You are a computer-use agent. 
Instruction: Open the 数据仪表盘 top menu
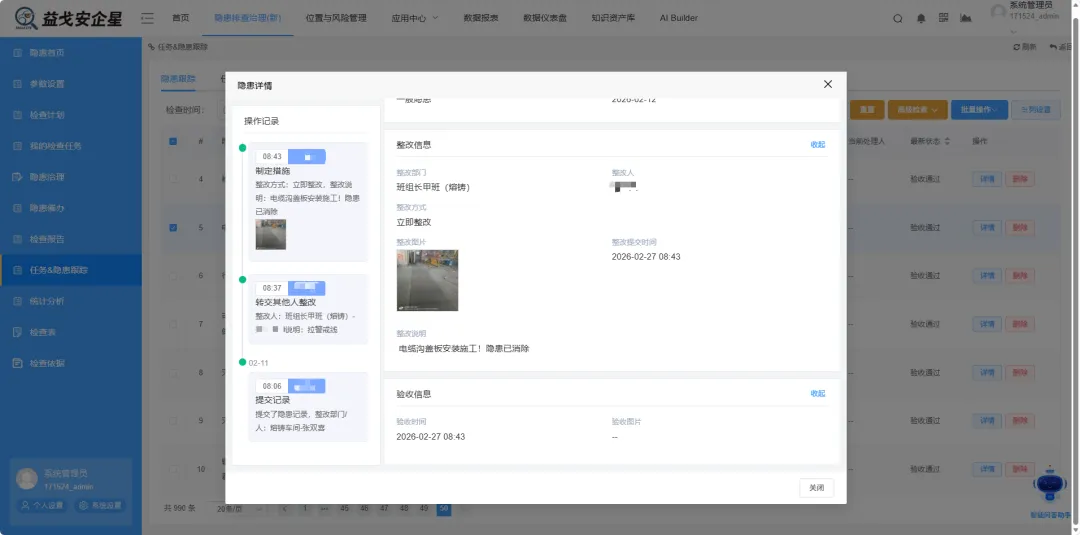[x=545, y=18]
